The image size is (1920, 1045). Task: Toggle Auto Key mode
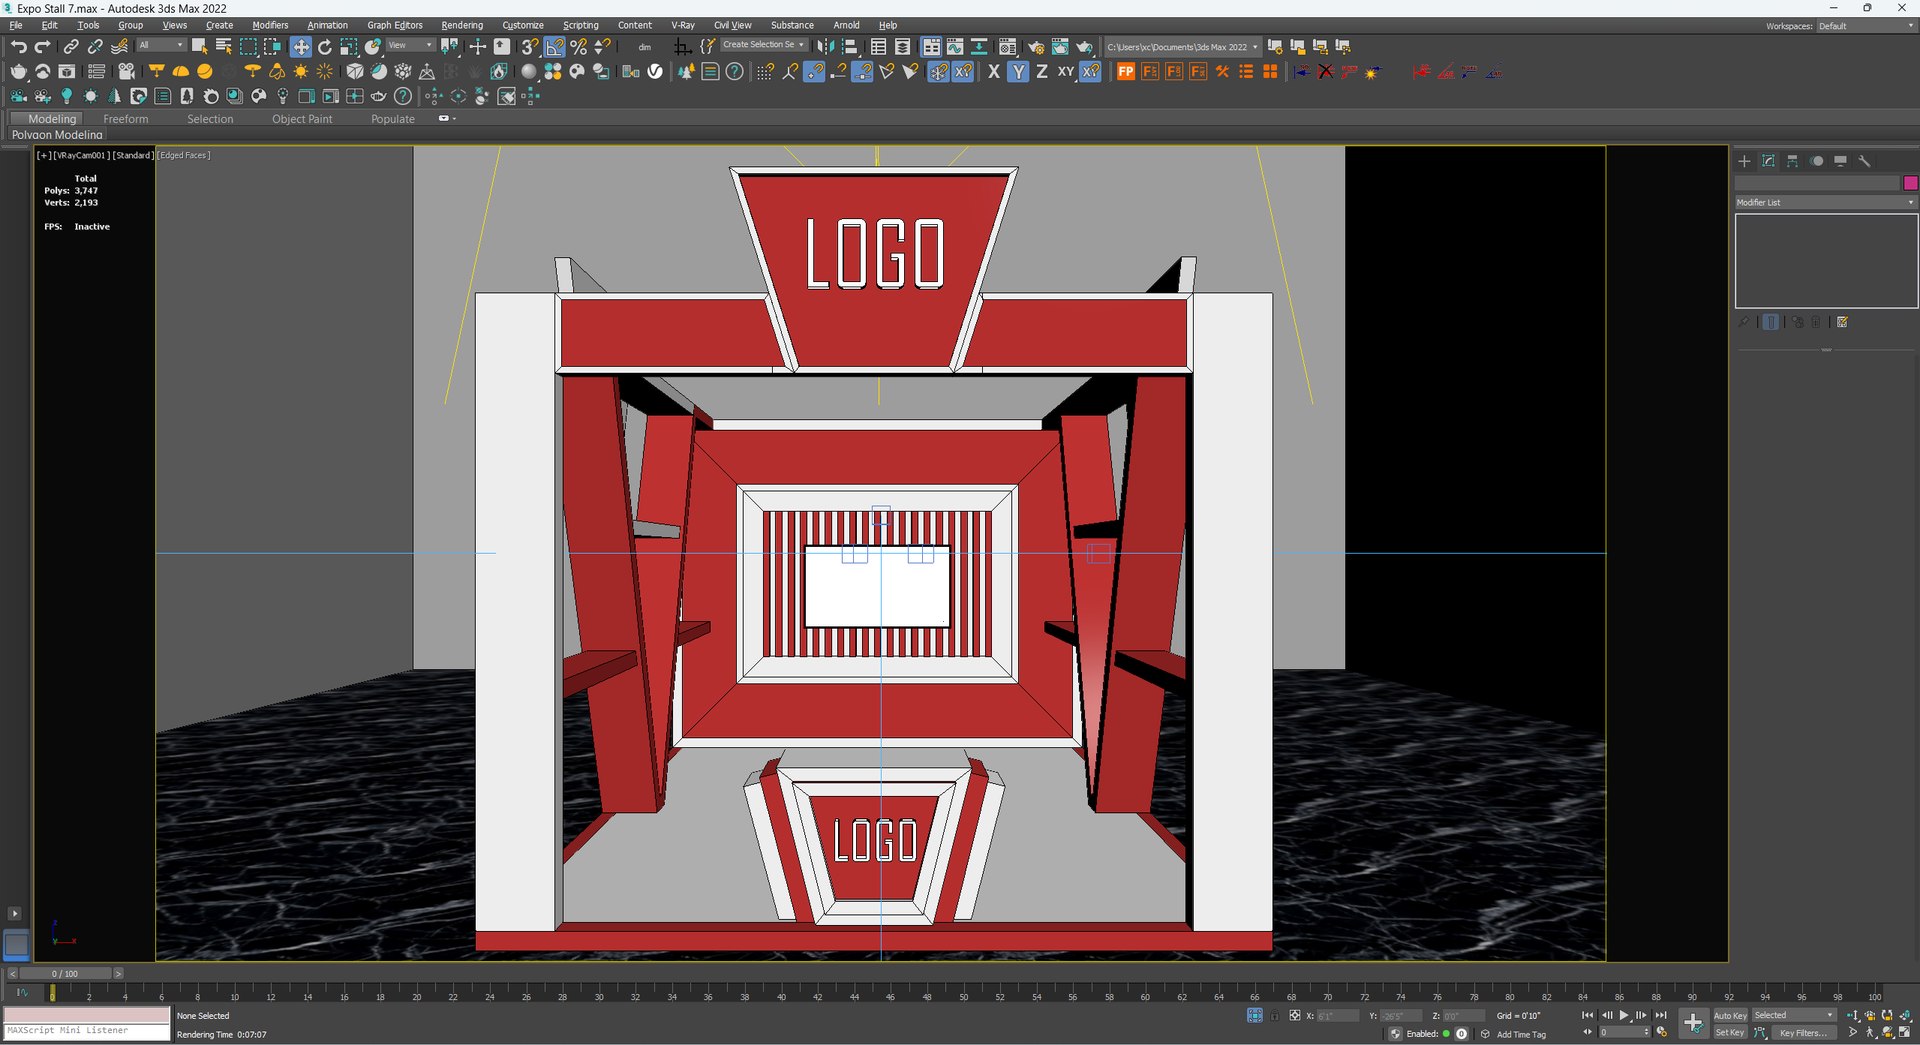(x=1730, y=1016)
